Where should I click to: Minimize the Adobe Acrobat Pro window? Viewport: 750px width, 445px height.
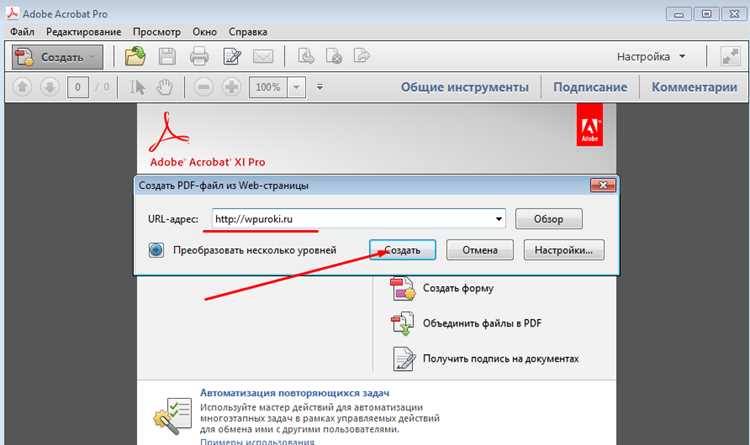[x=679, y=13]
